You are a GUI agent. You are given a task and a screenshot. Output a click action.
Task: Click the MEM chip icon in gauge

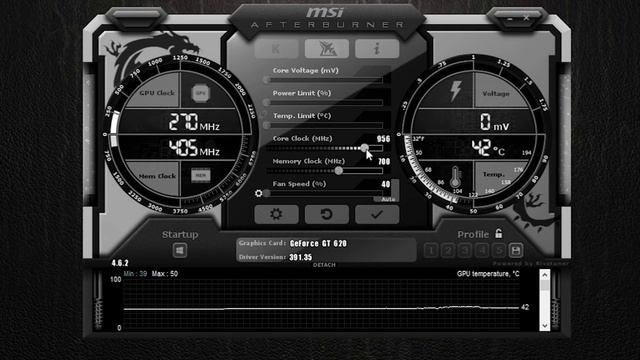(x=200, y=176)
